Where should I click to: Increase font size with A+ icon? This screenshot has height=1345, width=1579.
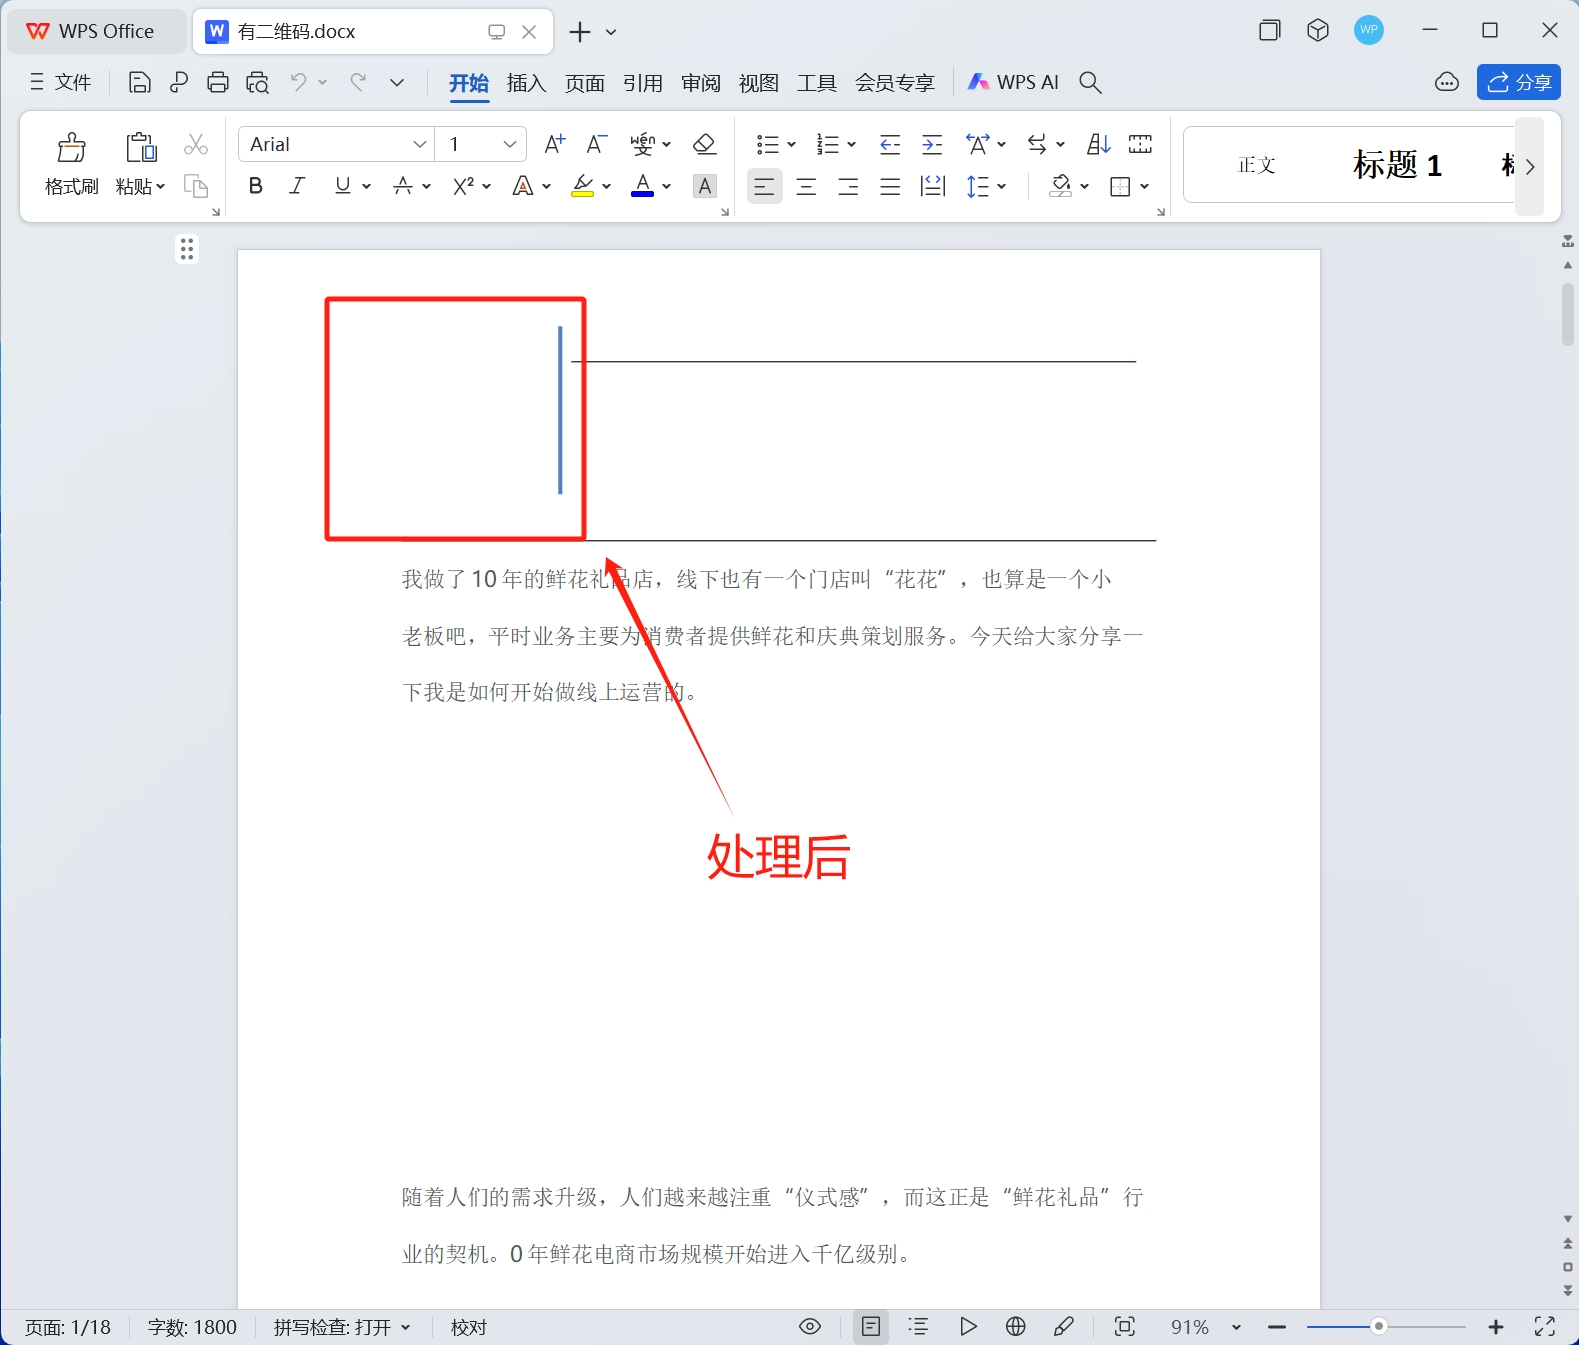point(554,145)
